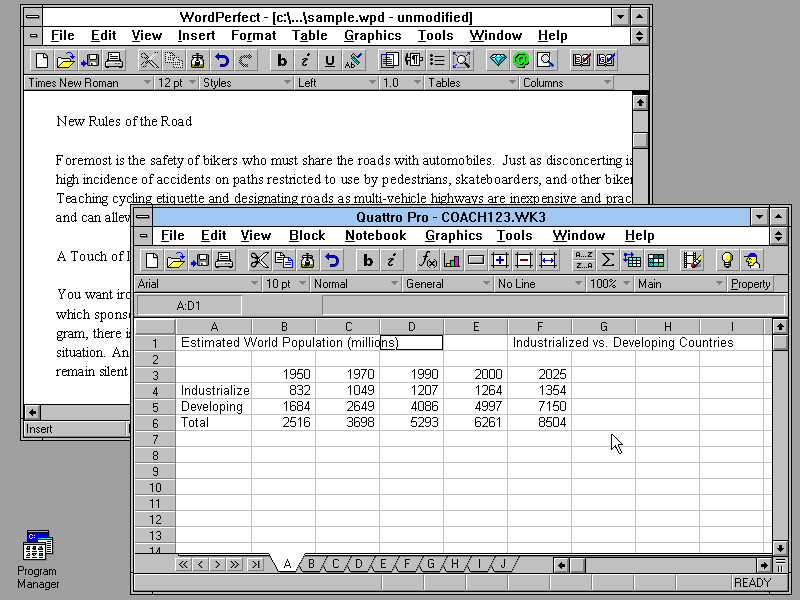Open the Styles dropdown in WordPerfect
Image resolution: width=800 pixels, height=600 pixels.
[x=246, y=83]
